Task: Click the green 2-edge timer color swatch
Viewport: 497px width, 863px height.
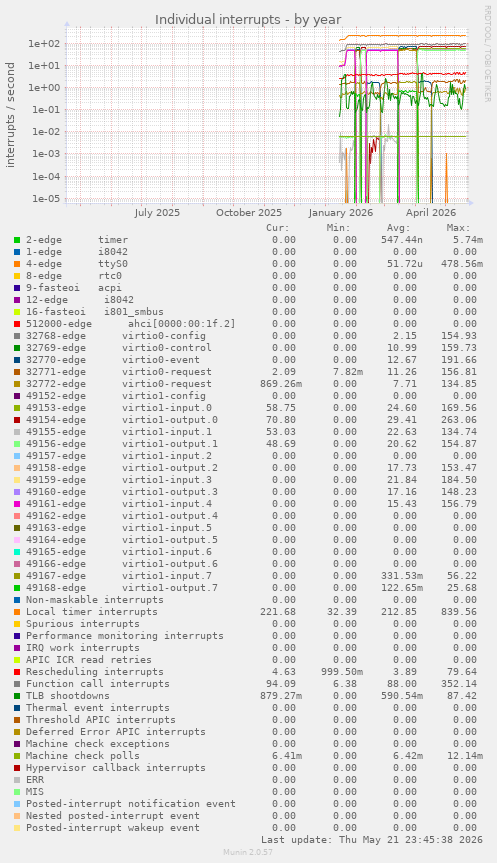Action: (17, 240)
